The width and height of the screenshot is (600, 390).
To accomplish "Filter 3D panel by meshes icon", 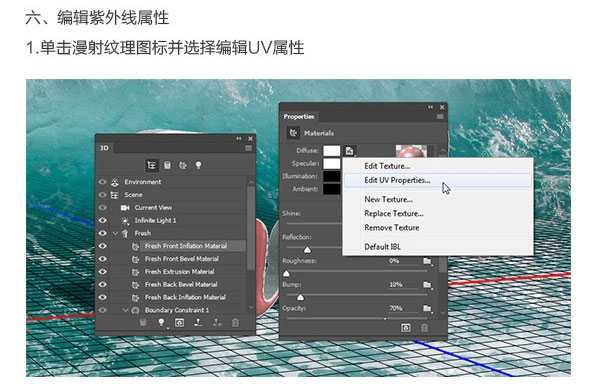I will (167, 165).
